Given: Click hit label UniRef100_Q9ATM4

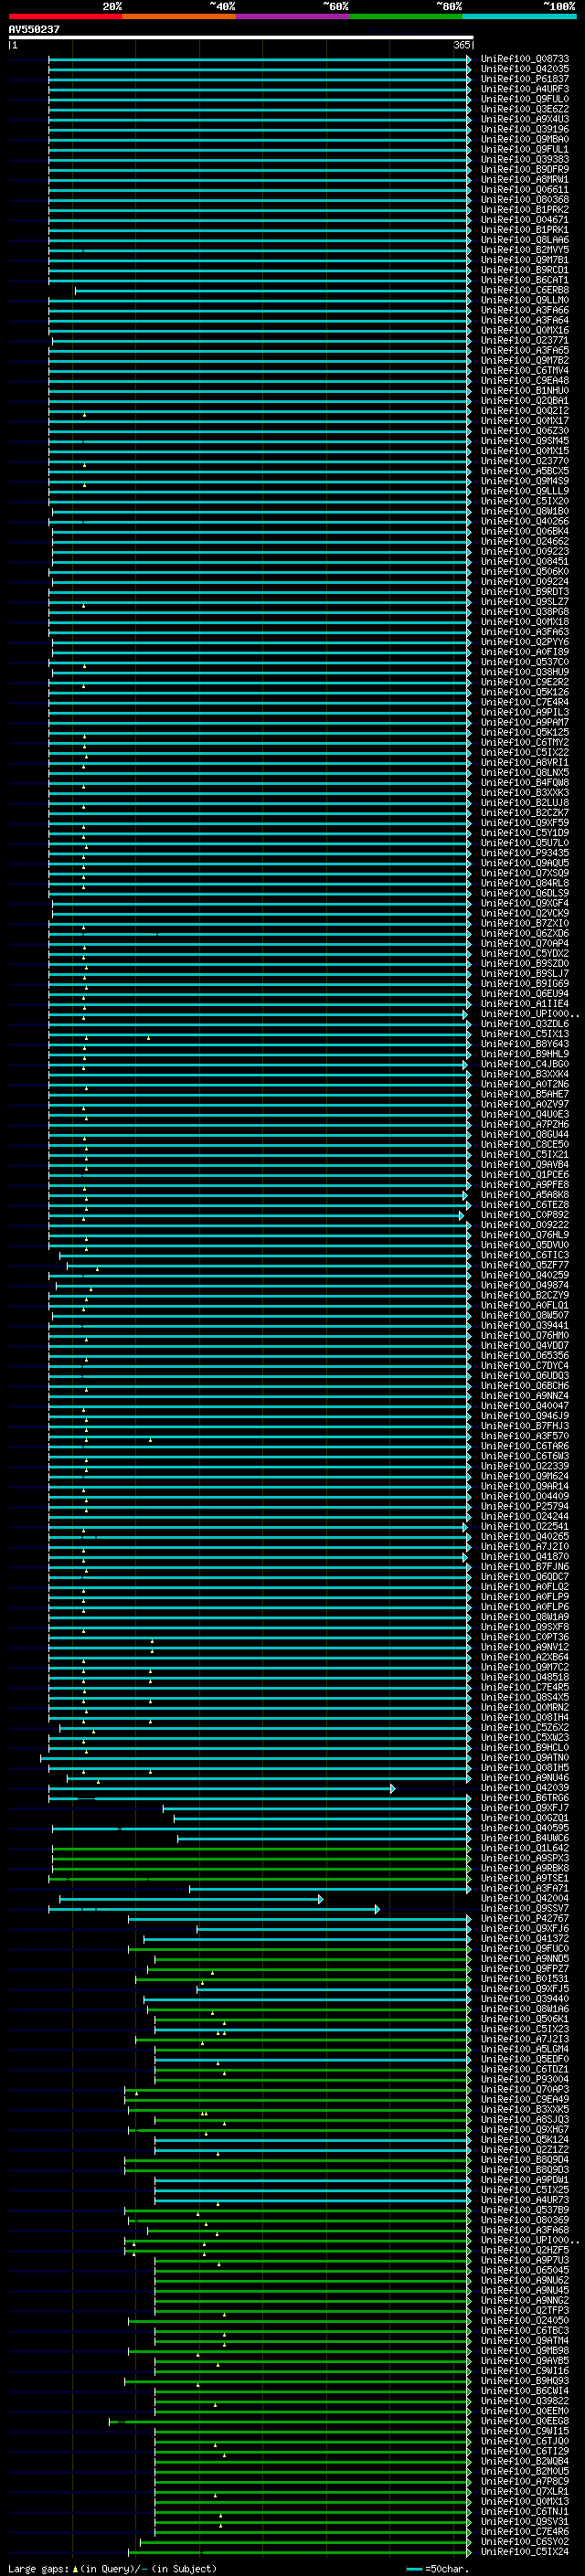Looking at the screenshot, I should [525, 2340].
